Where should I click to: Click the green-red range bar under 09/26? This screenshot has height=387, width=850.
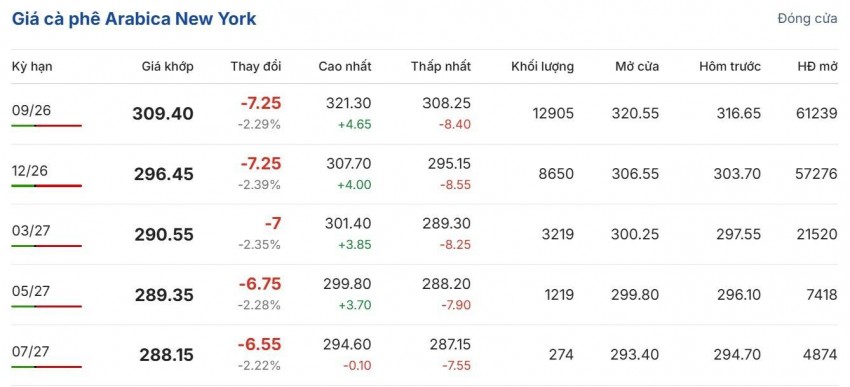click(x=47, y=126)
